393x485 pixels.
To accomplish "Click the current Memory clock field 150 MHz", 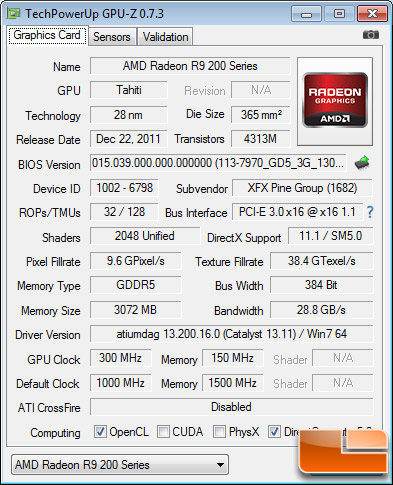I will [x=232, y=358].
